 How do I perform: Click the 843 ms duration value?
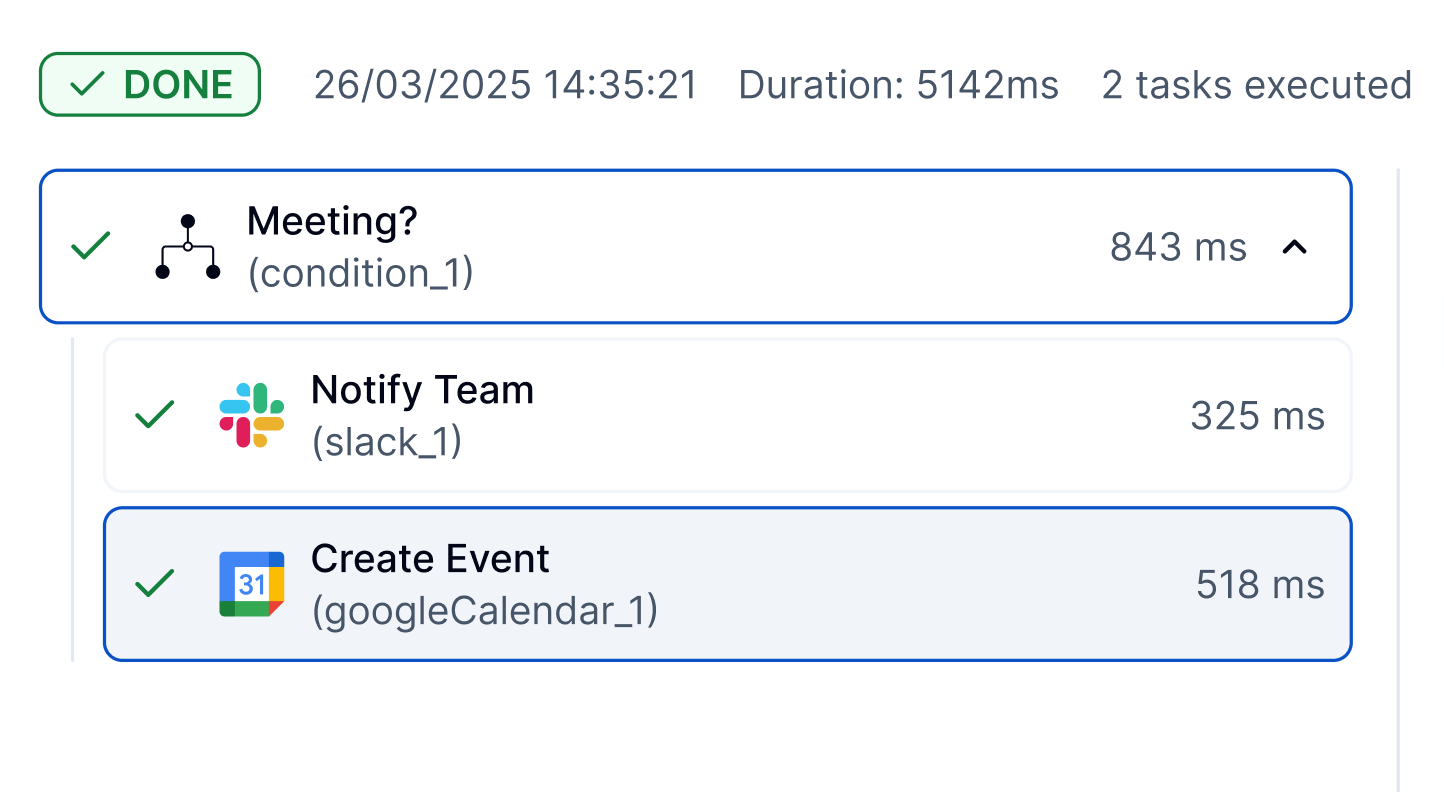pos(1177,246)
